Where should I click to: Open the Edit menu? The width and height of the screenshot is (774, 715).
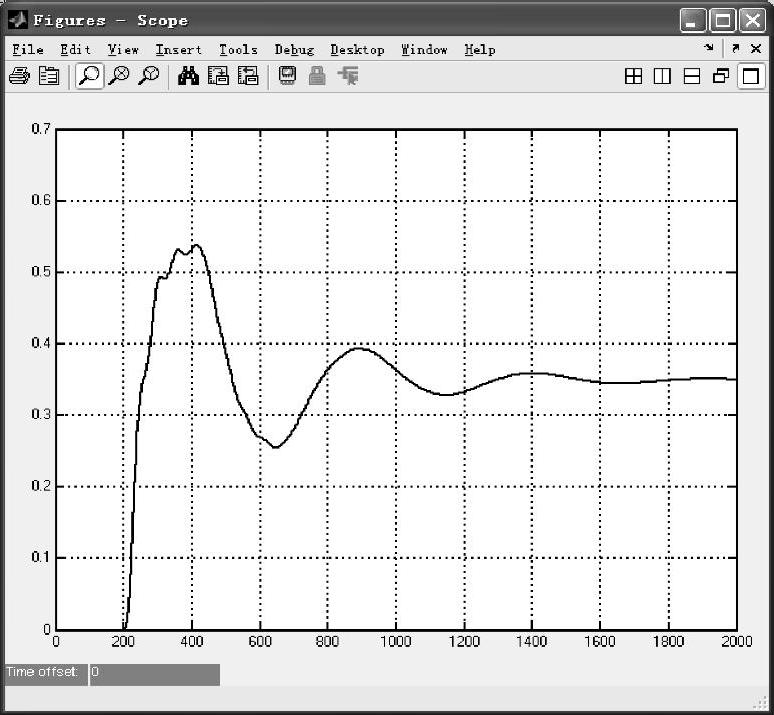pyautogui.click(x=76, y=49)
